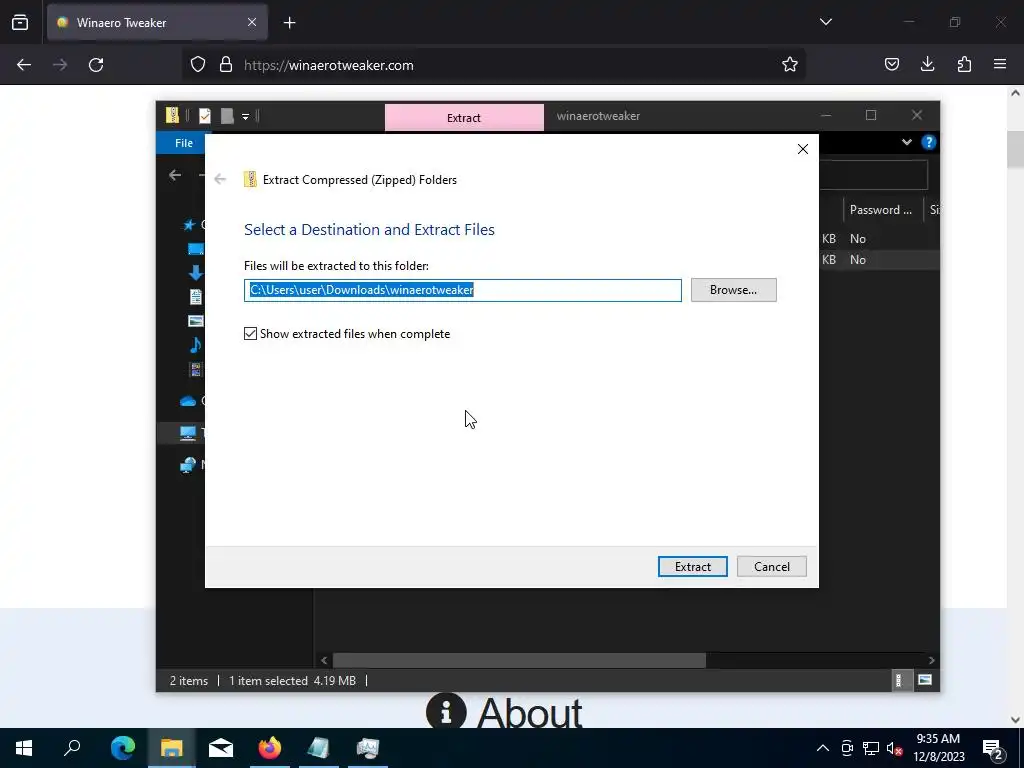Select This PC in Explorer sidebar
This screenshot has height=768, width=1024.
click(188, 432)
